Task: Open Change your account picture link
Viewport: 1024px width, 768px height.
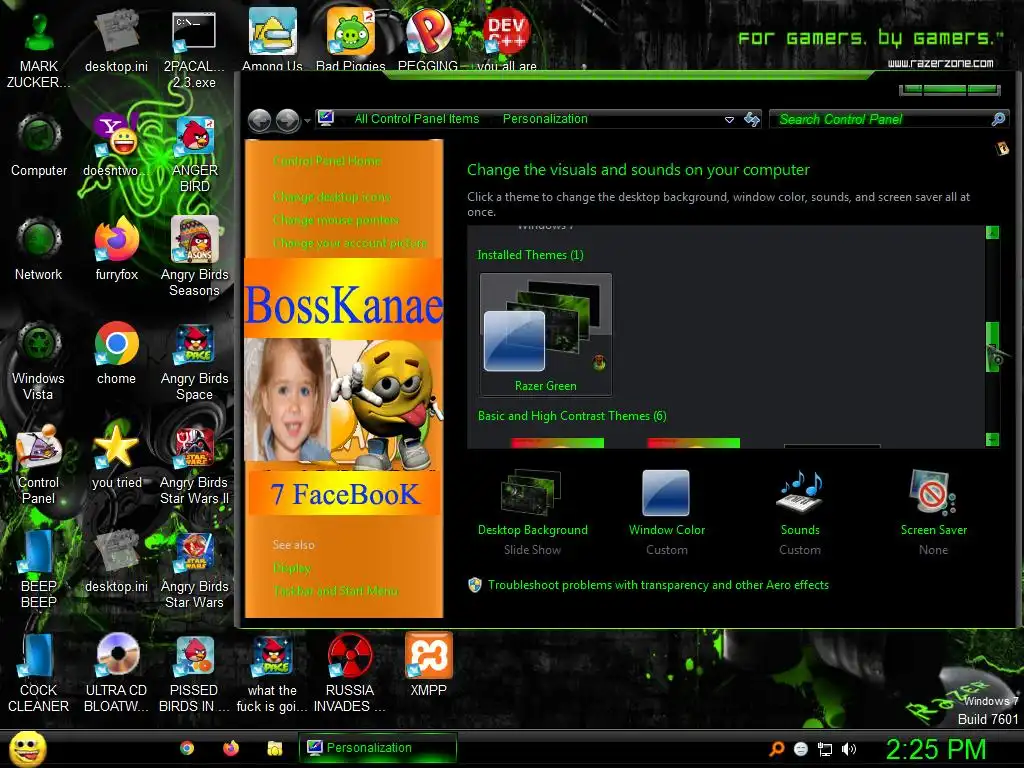Action: [x=350, y=243]
